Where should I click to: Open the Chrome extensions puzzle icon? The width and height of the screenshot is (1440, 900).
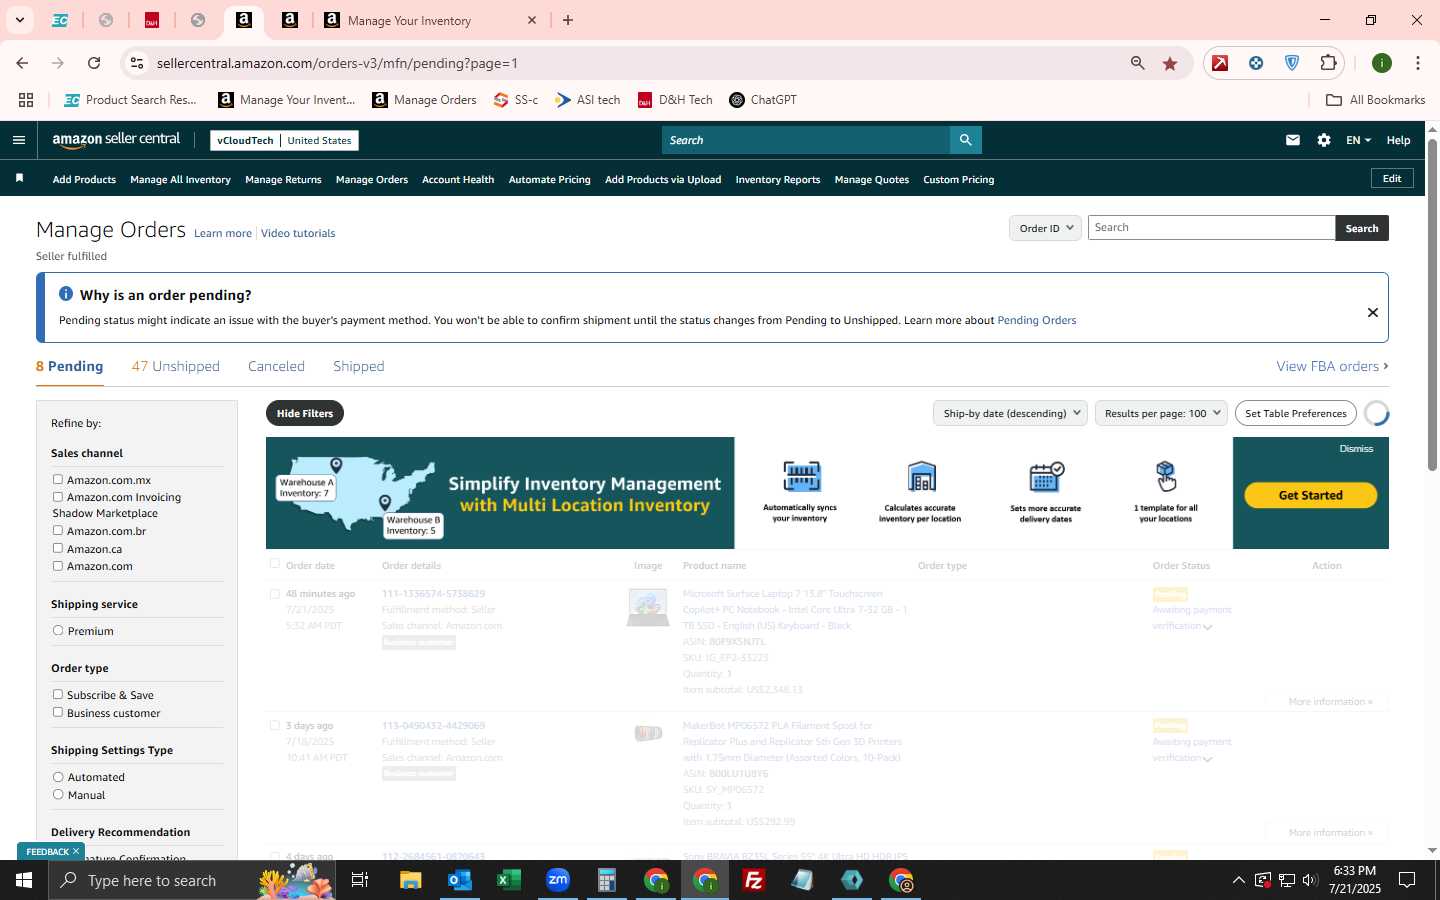coord(1328,63)
